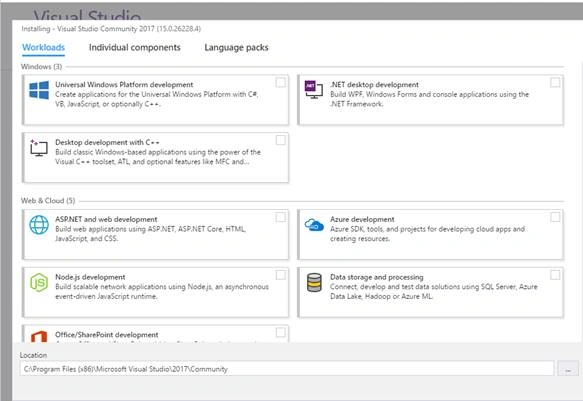Enable the .NET desktop development checkbox
Image resolution: width=583 pixels, height=401 pixels.
coord(555,83)
